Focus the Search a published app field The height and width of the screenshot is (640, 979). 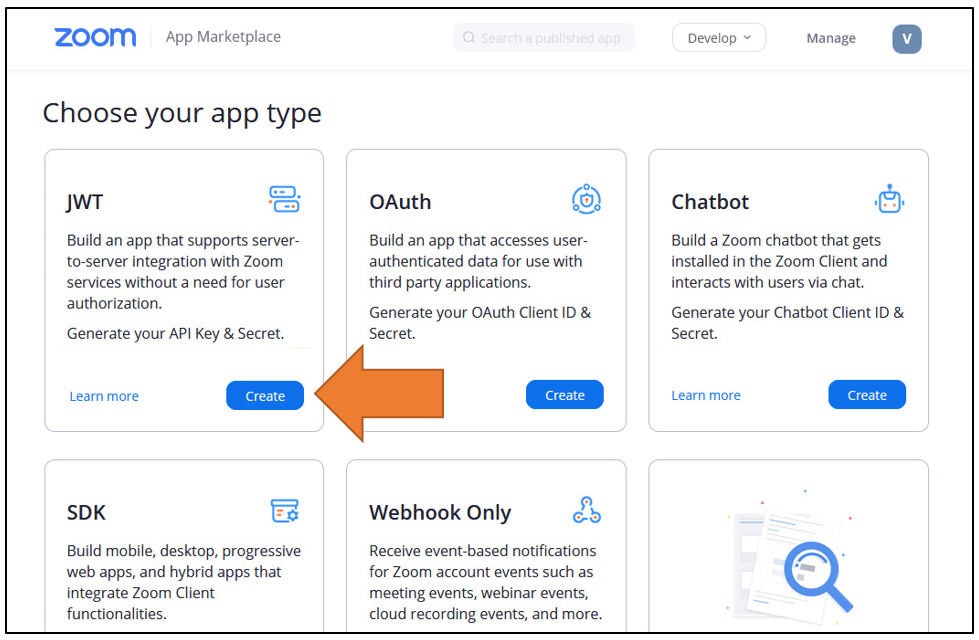[x=544, y=37]
